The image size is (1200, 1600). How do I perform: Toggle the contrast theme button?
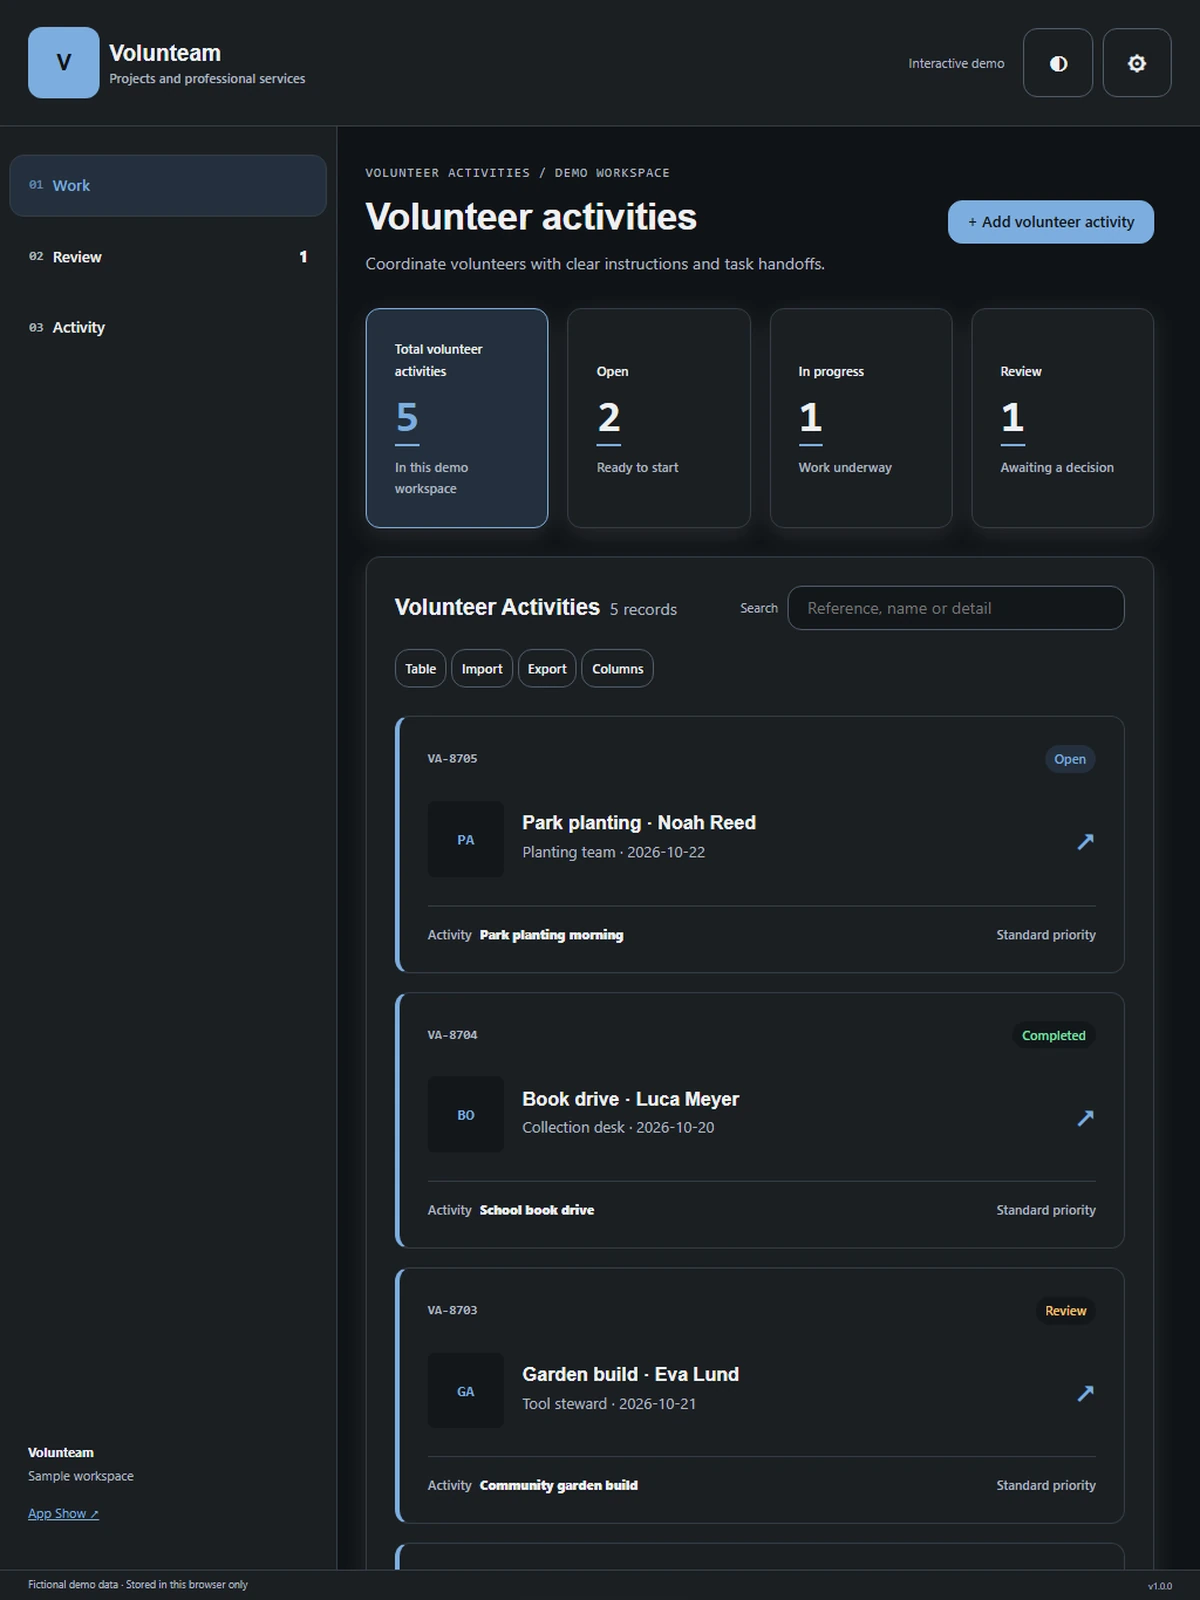pos(1058,63)
